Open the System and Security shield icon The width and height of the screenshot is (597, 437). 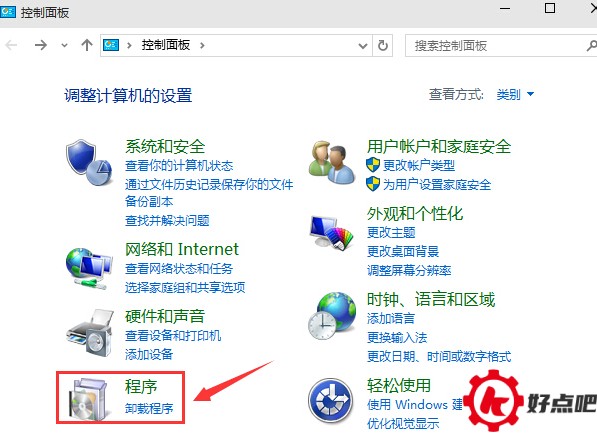tap(89, 162)
